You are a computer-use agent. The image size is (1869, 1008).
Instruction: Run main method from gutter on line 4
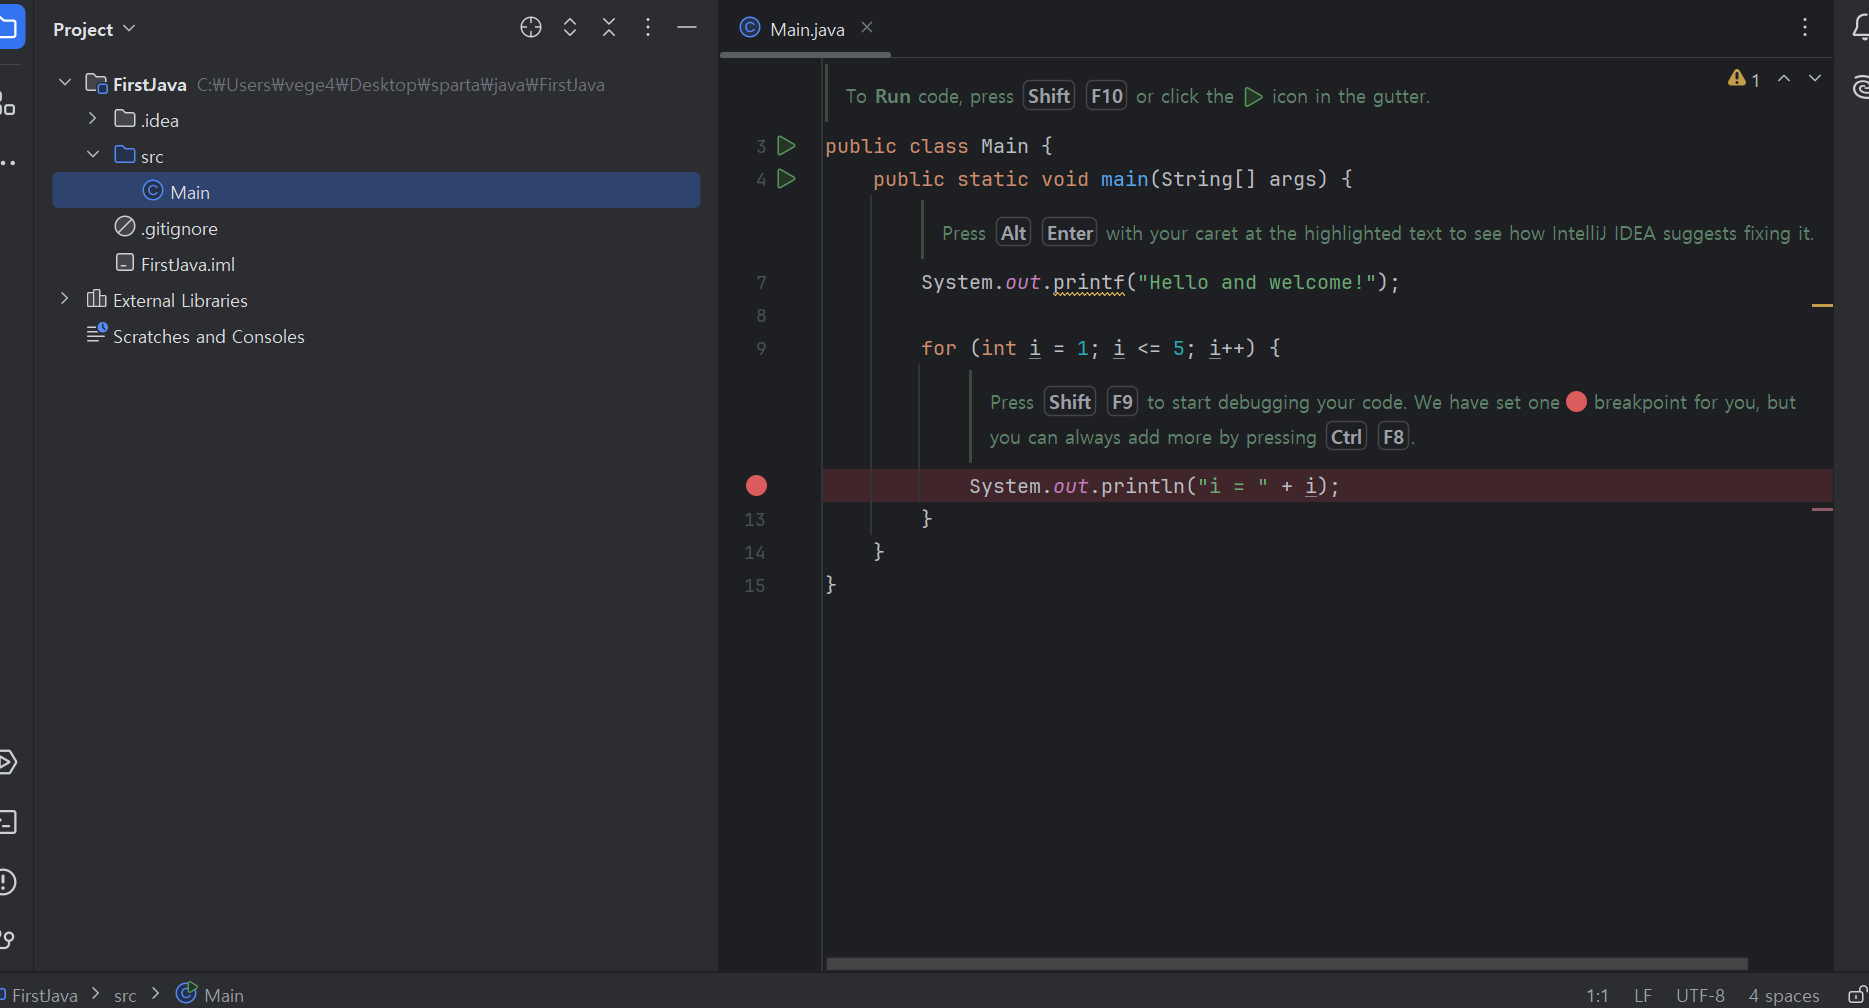point(787,179)
